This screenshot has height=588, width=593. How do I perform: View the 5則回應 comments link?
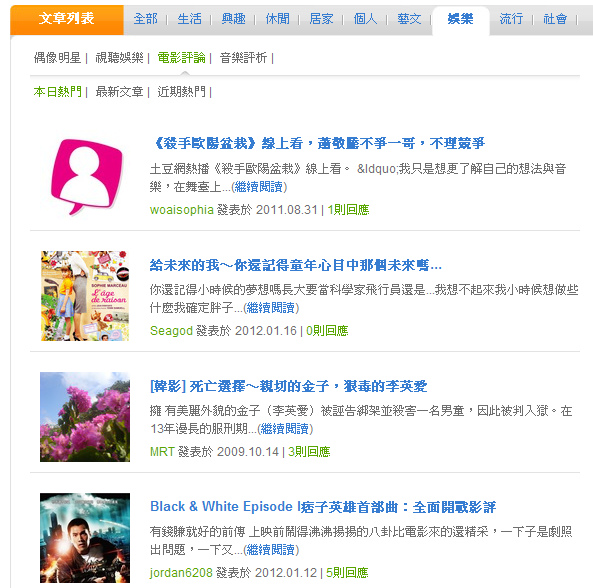point(347,572)
